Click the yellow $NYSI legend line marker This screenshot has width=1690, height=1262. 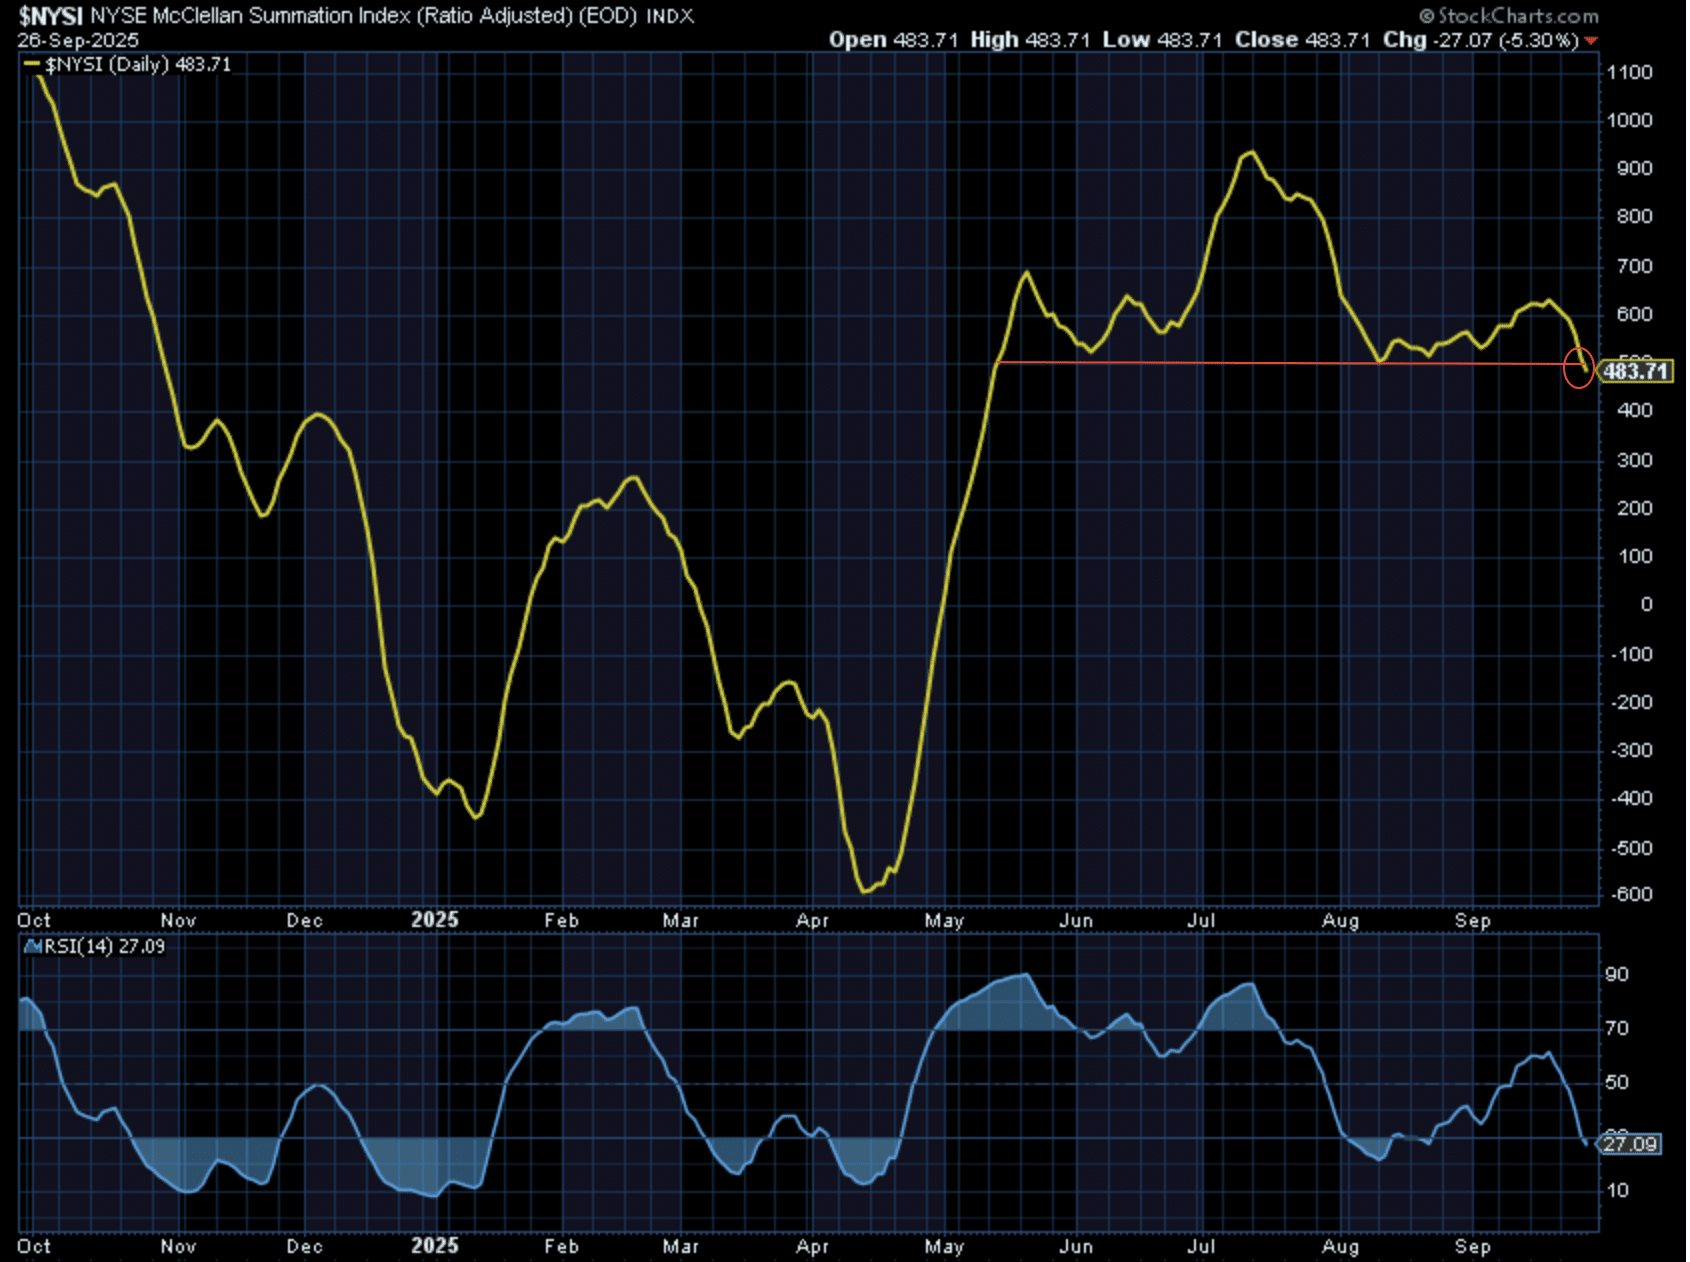tap(32, 64)
